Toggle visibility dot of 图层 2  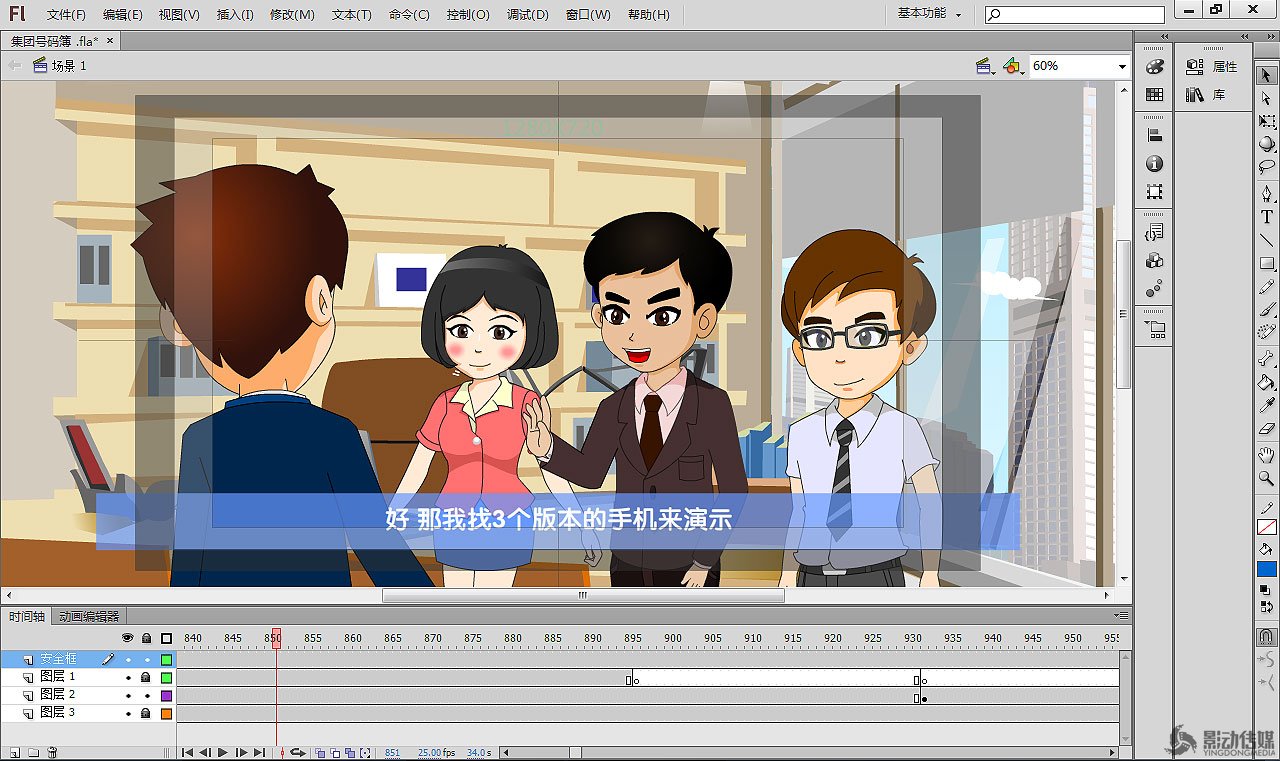click(x=128, y=695)
